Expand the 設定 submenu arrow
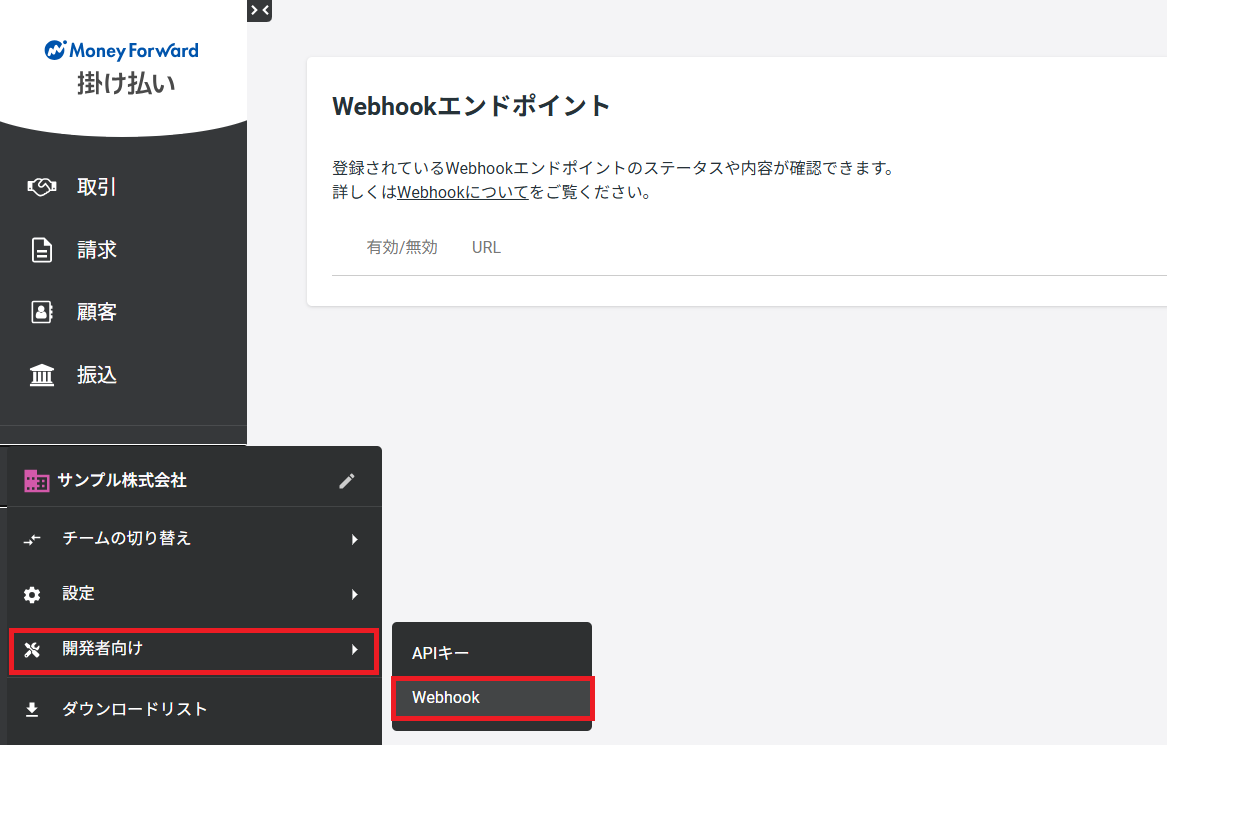1234x816 pixels. tap(354, 594)
